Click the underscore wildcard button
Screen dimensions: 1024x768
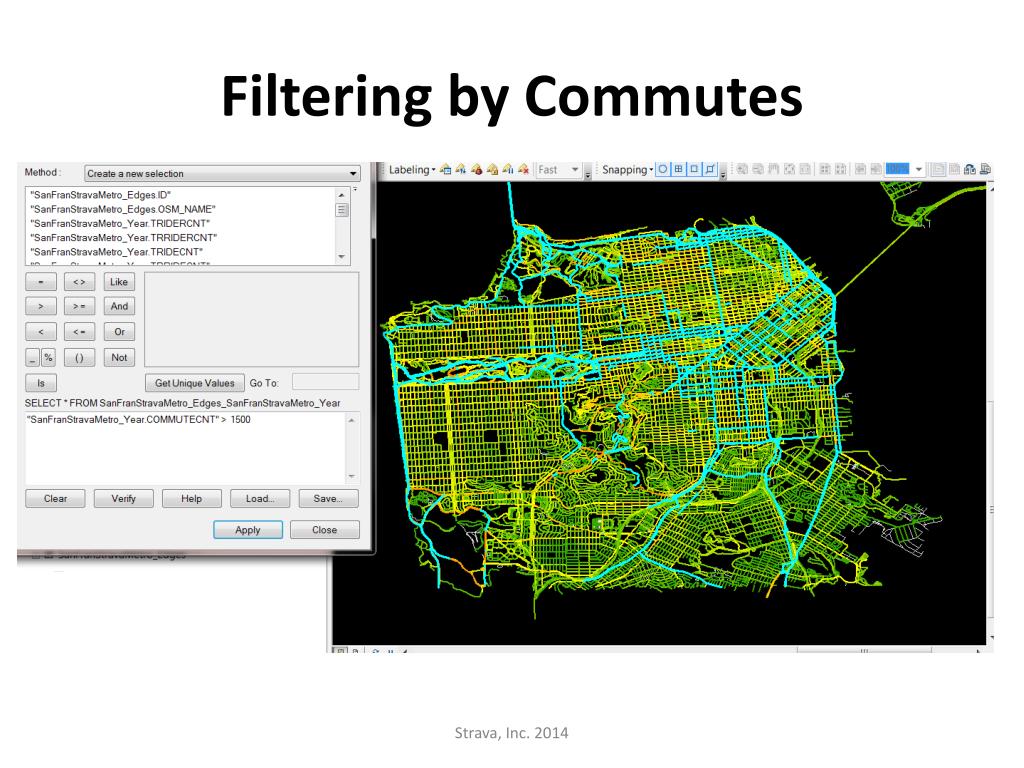pyautogui.click(x=33, y=358)
